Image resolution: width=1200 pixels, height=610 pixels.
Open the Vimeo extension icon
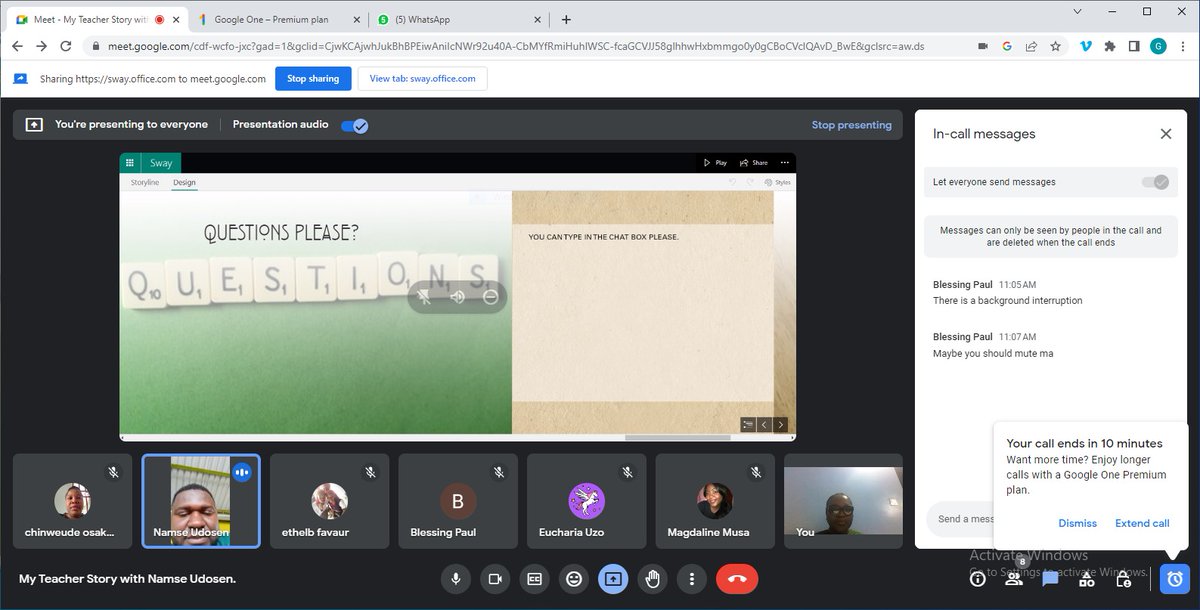[1086, 46]
